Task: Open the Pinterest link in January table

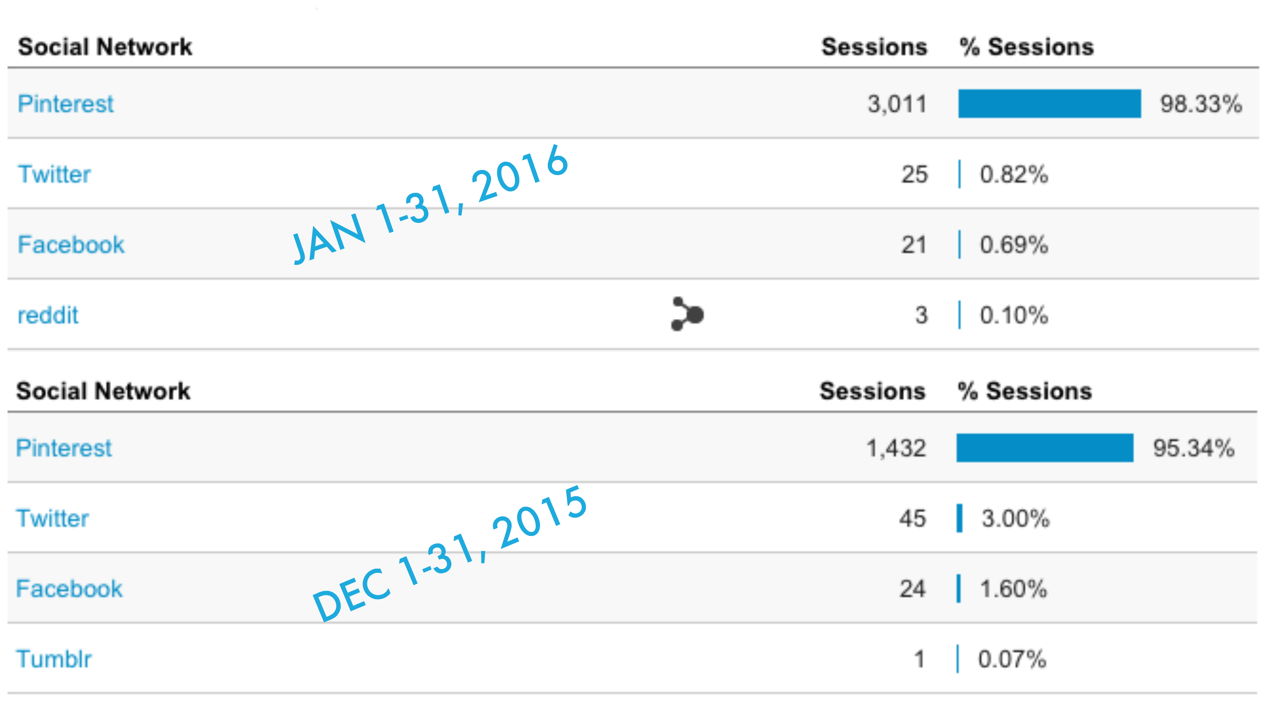Action: (66, 104)
